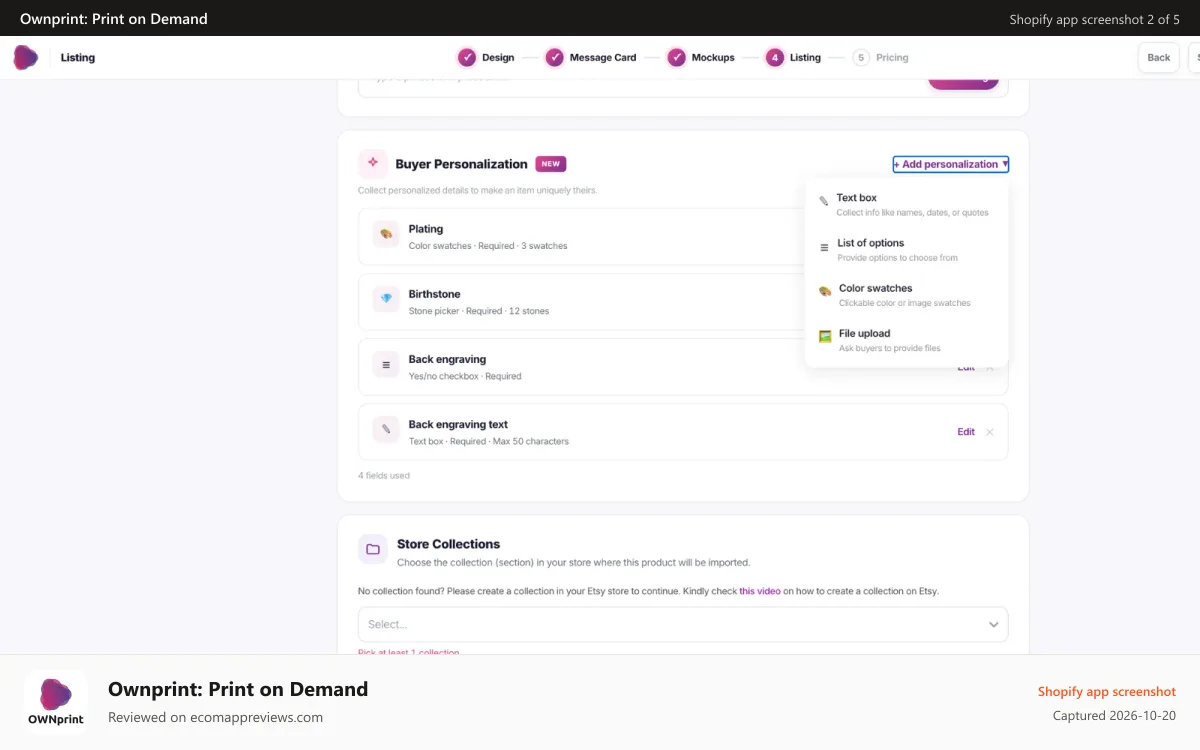Click 'Yes/no checkbox · Required' text

tap(465, 376)
